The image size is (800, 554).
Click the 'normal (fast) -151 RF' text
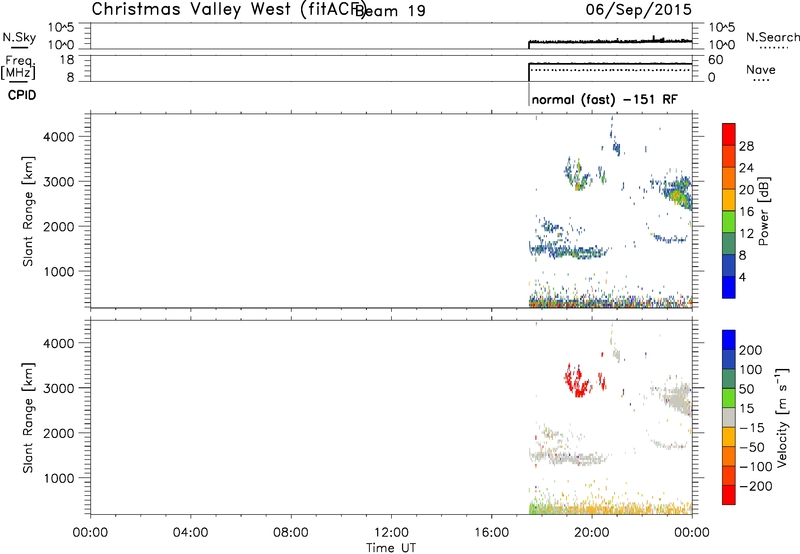605,99
